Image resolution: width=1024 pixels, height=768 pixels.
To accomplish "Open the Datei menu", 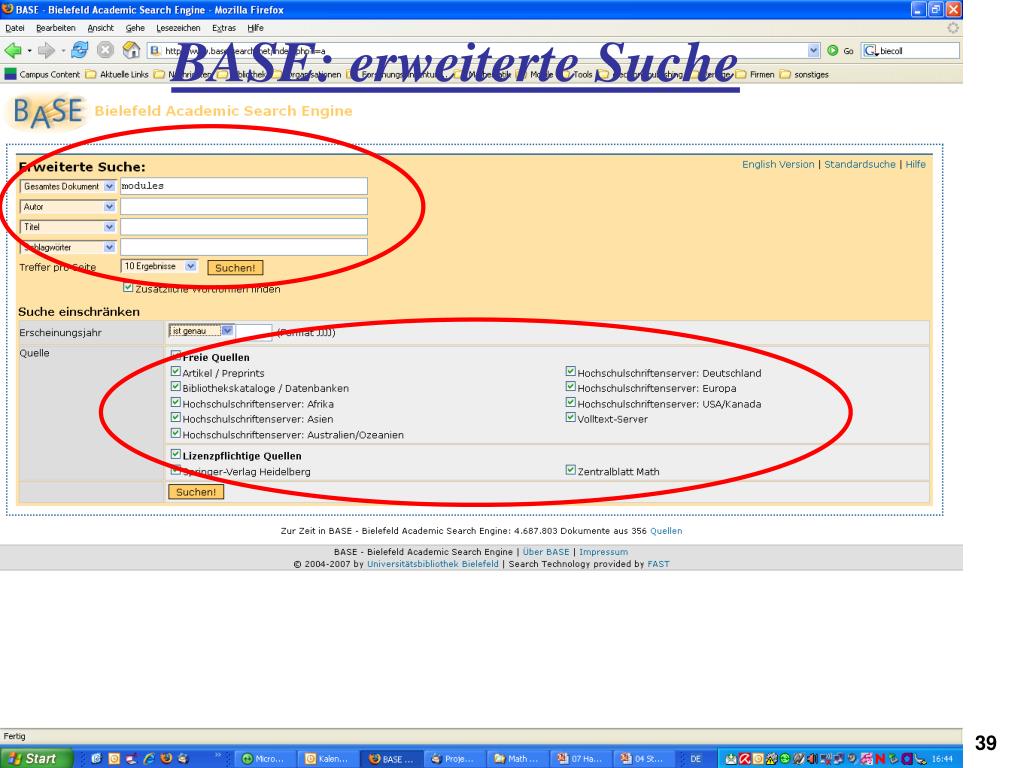I will click(14, 28).
